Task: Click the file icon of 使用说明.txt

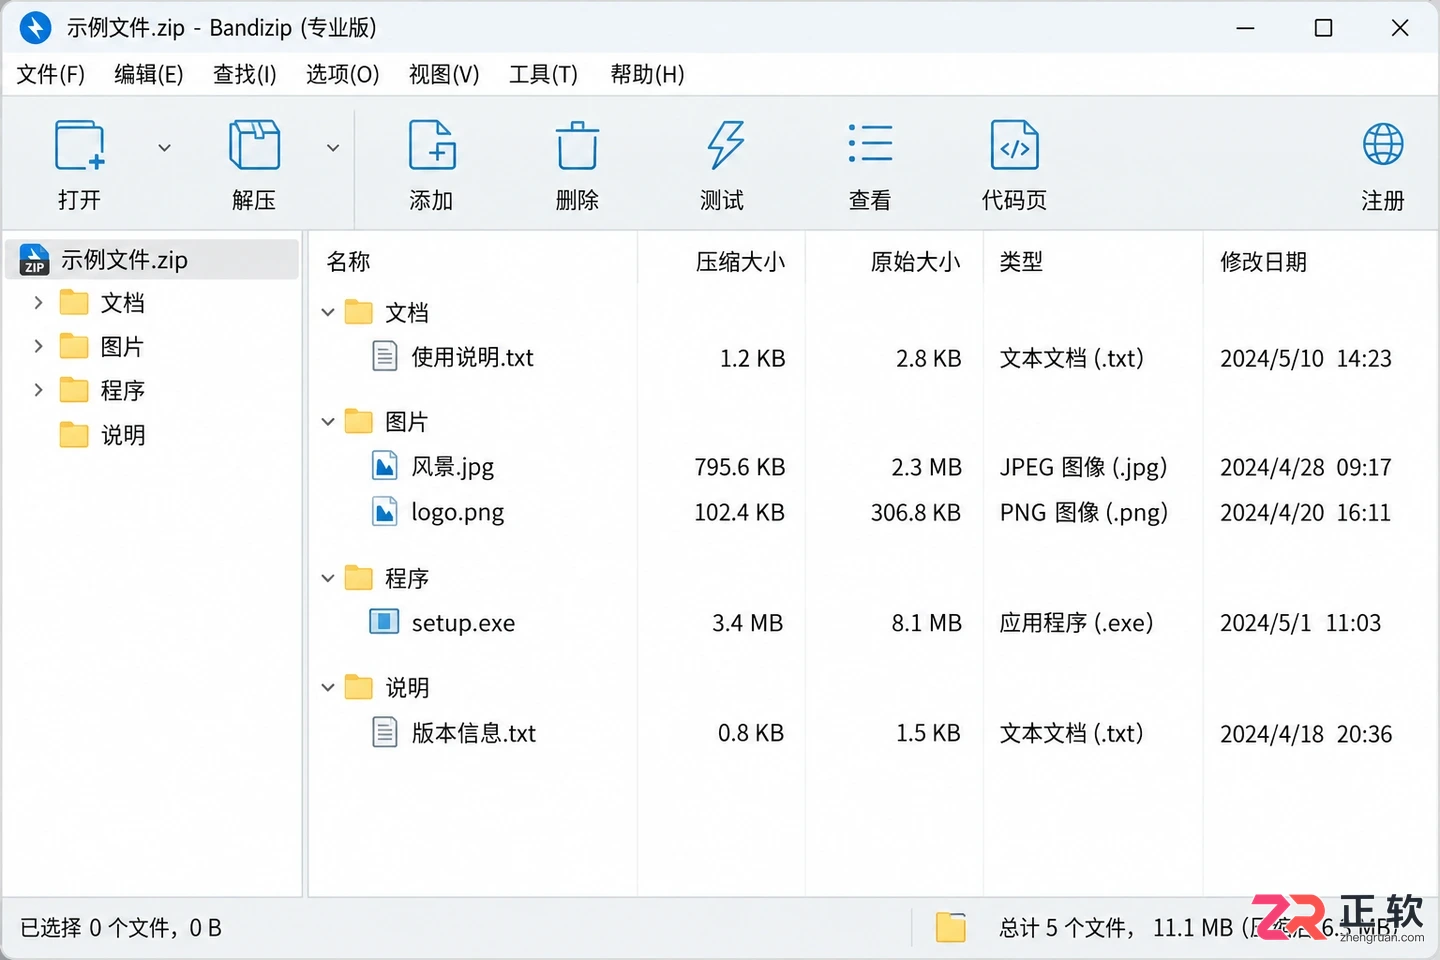Action: point(385,356)
